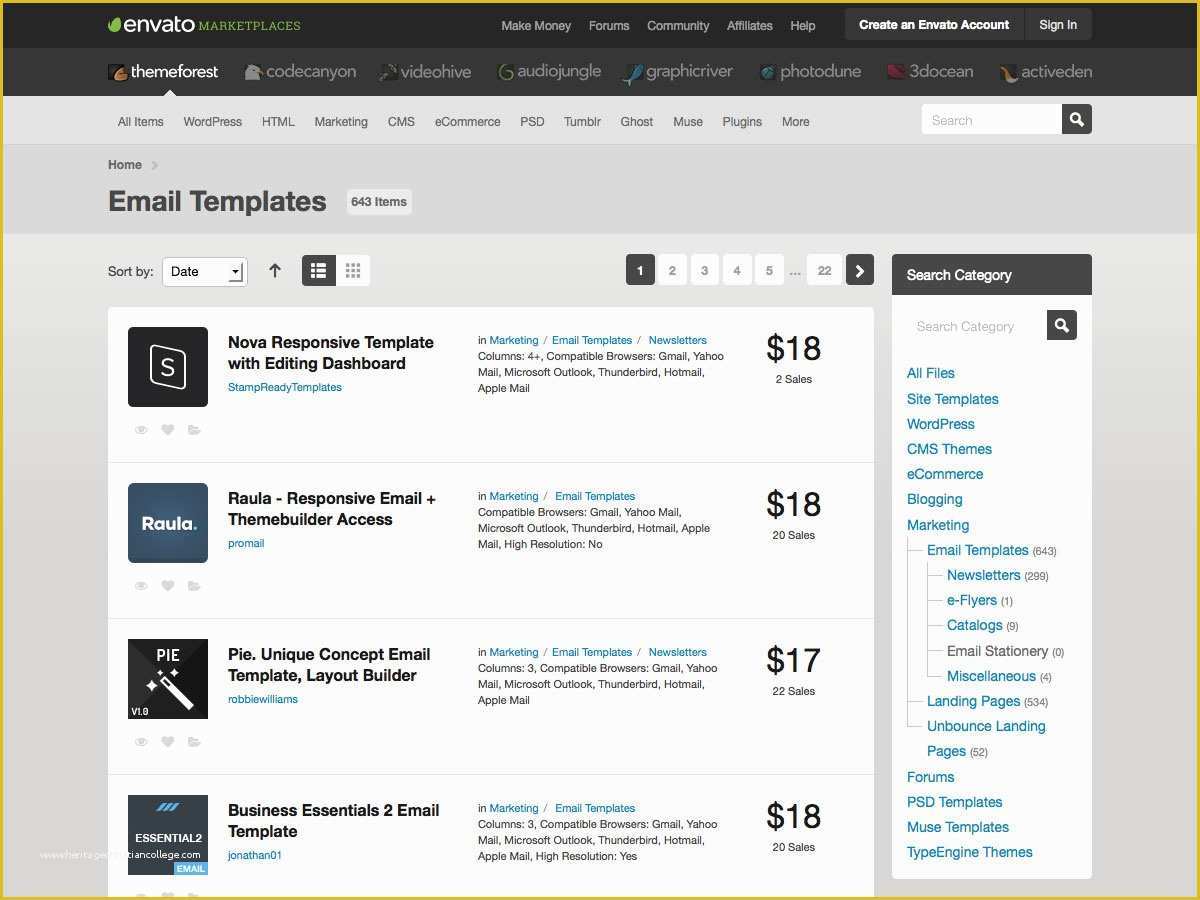Image resolution: width=1200 pixels, height=900 pixels.
Task: Click the preview eye icon for Nova template
Action: tap(141, 430)
